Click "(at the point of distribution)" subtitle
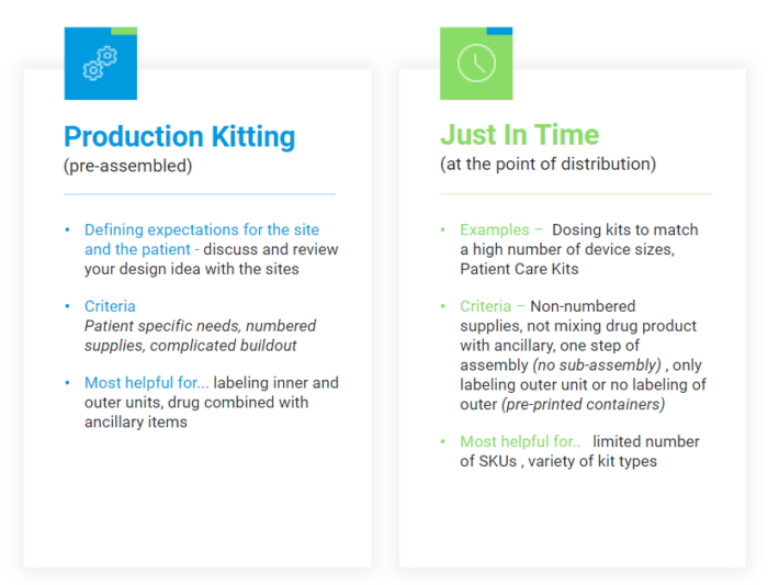 point(548,164)
